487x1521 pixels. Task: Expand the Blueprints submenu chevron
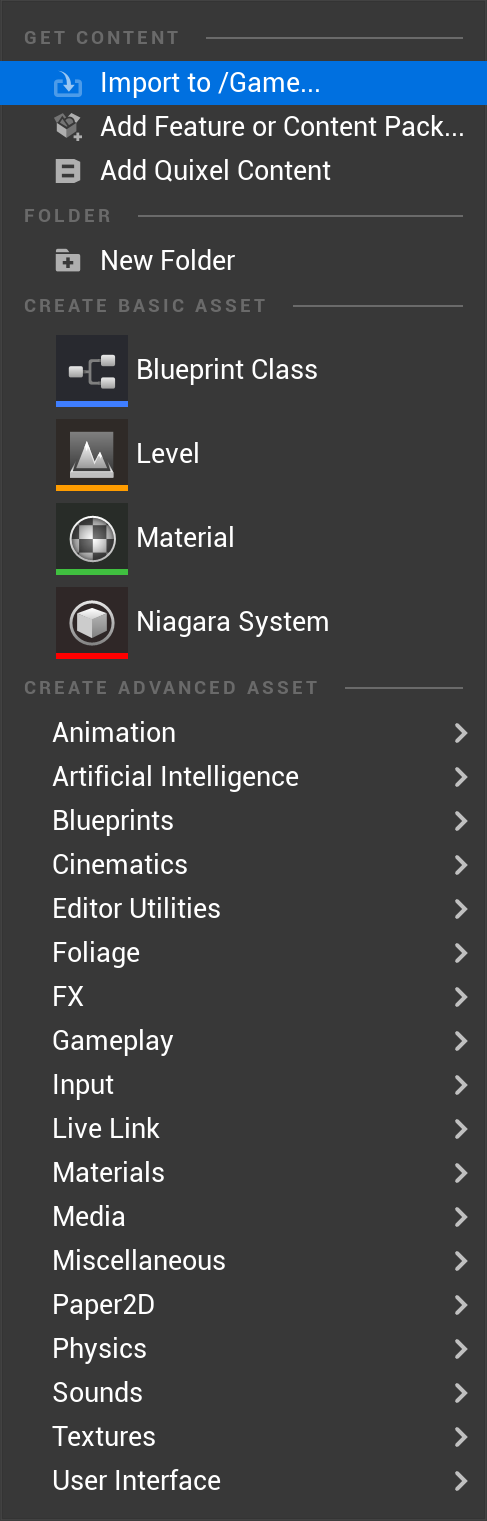click(x=461, y=821)
